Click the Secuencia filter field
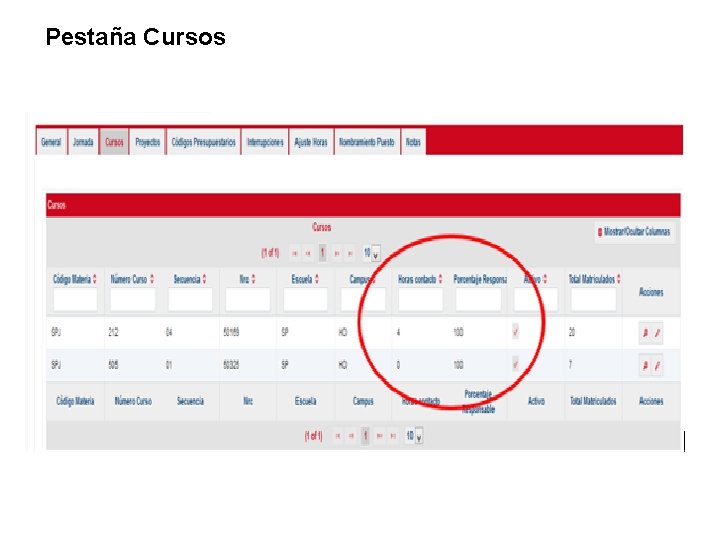The height and width of the screenshot is (540, 720). point(190,299)
